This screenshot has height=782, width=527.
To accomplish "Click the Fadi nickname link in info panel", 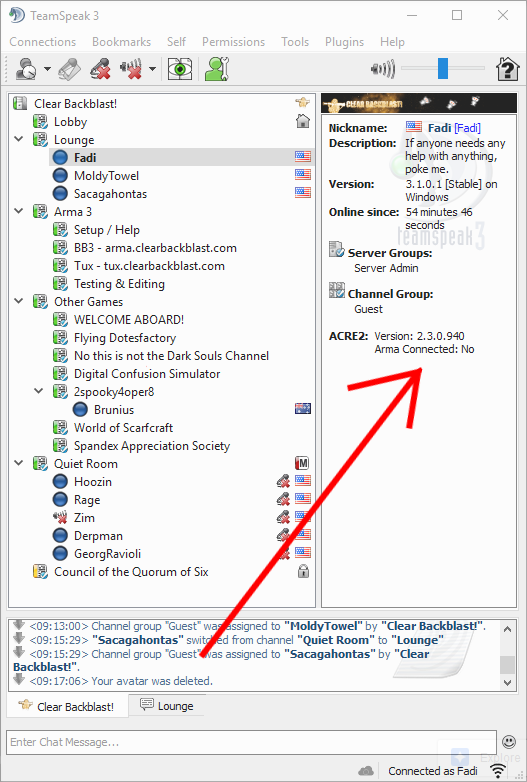I will coord(467,128).
